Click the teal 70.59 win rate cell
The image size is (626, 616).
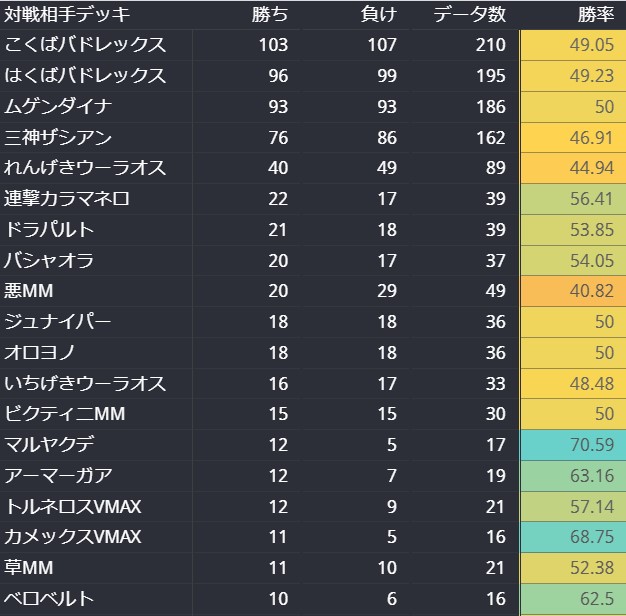572,445
